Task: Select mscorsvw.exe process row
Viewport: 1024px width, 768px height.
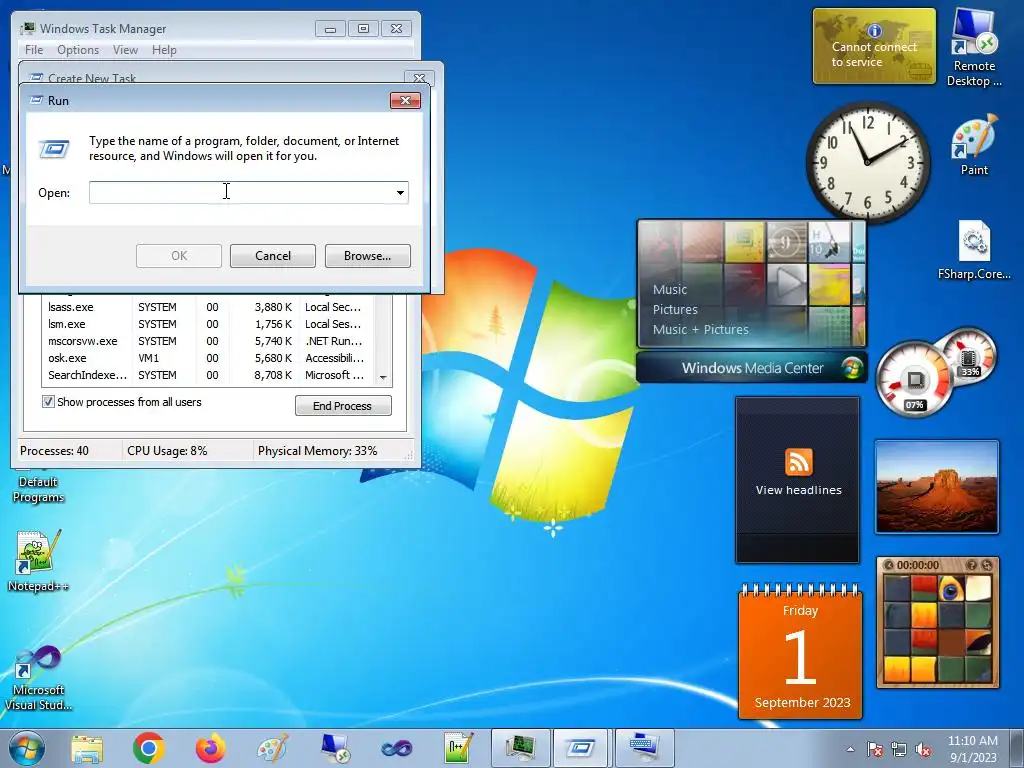Action: pyautogui.click(x=208, y=341)
